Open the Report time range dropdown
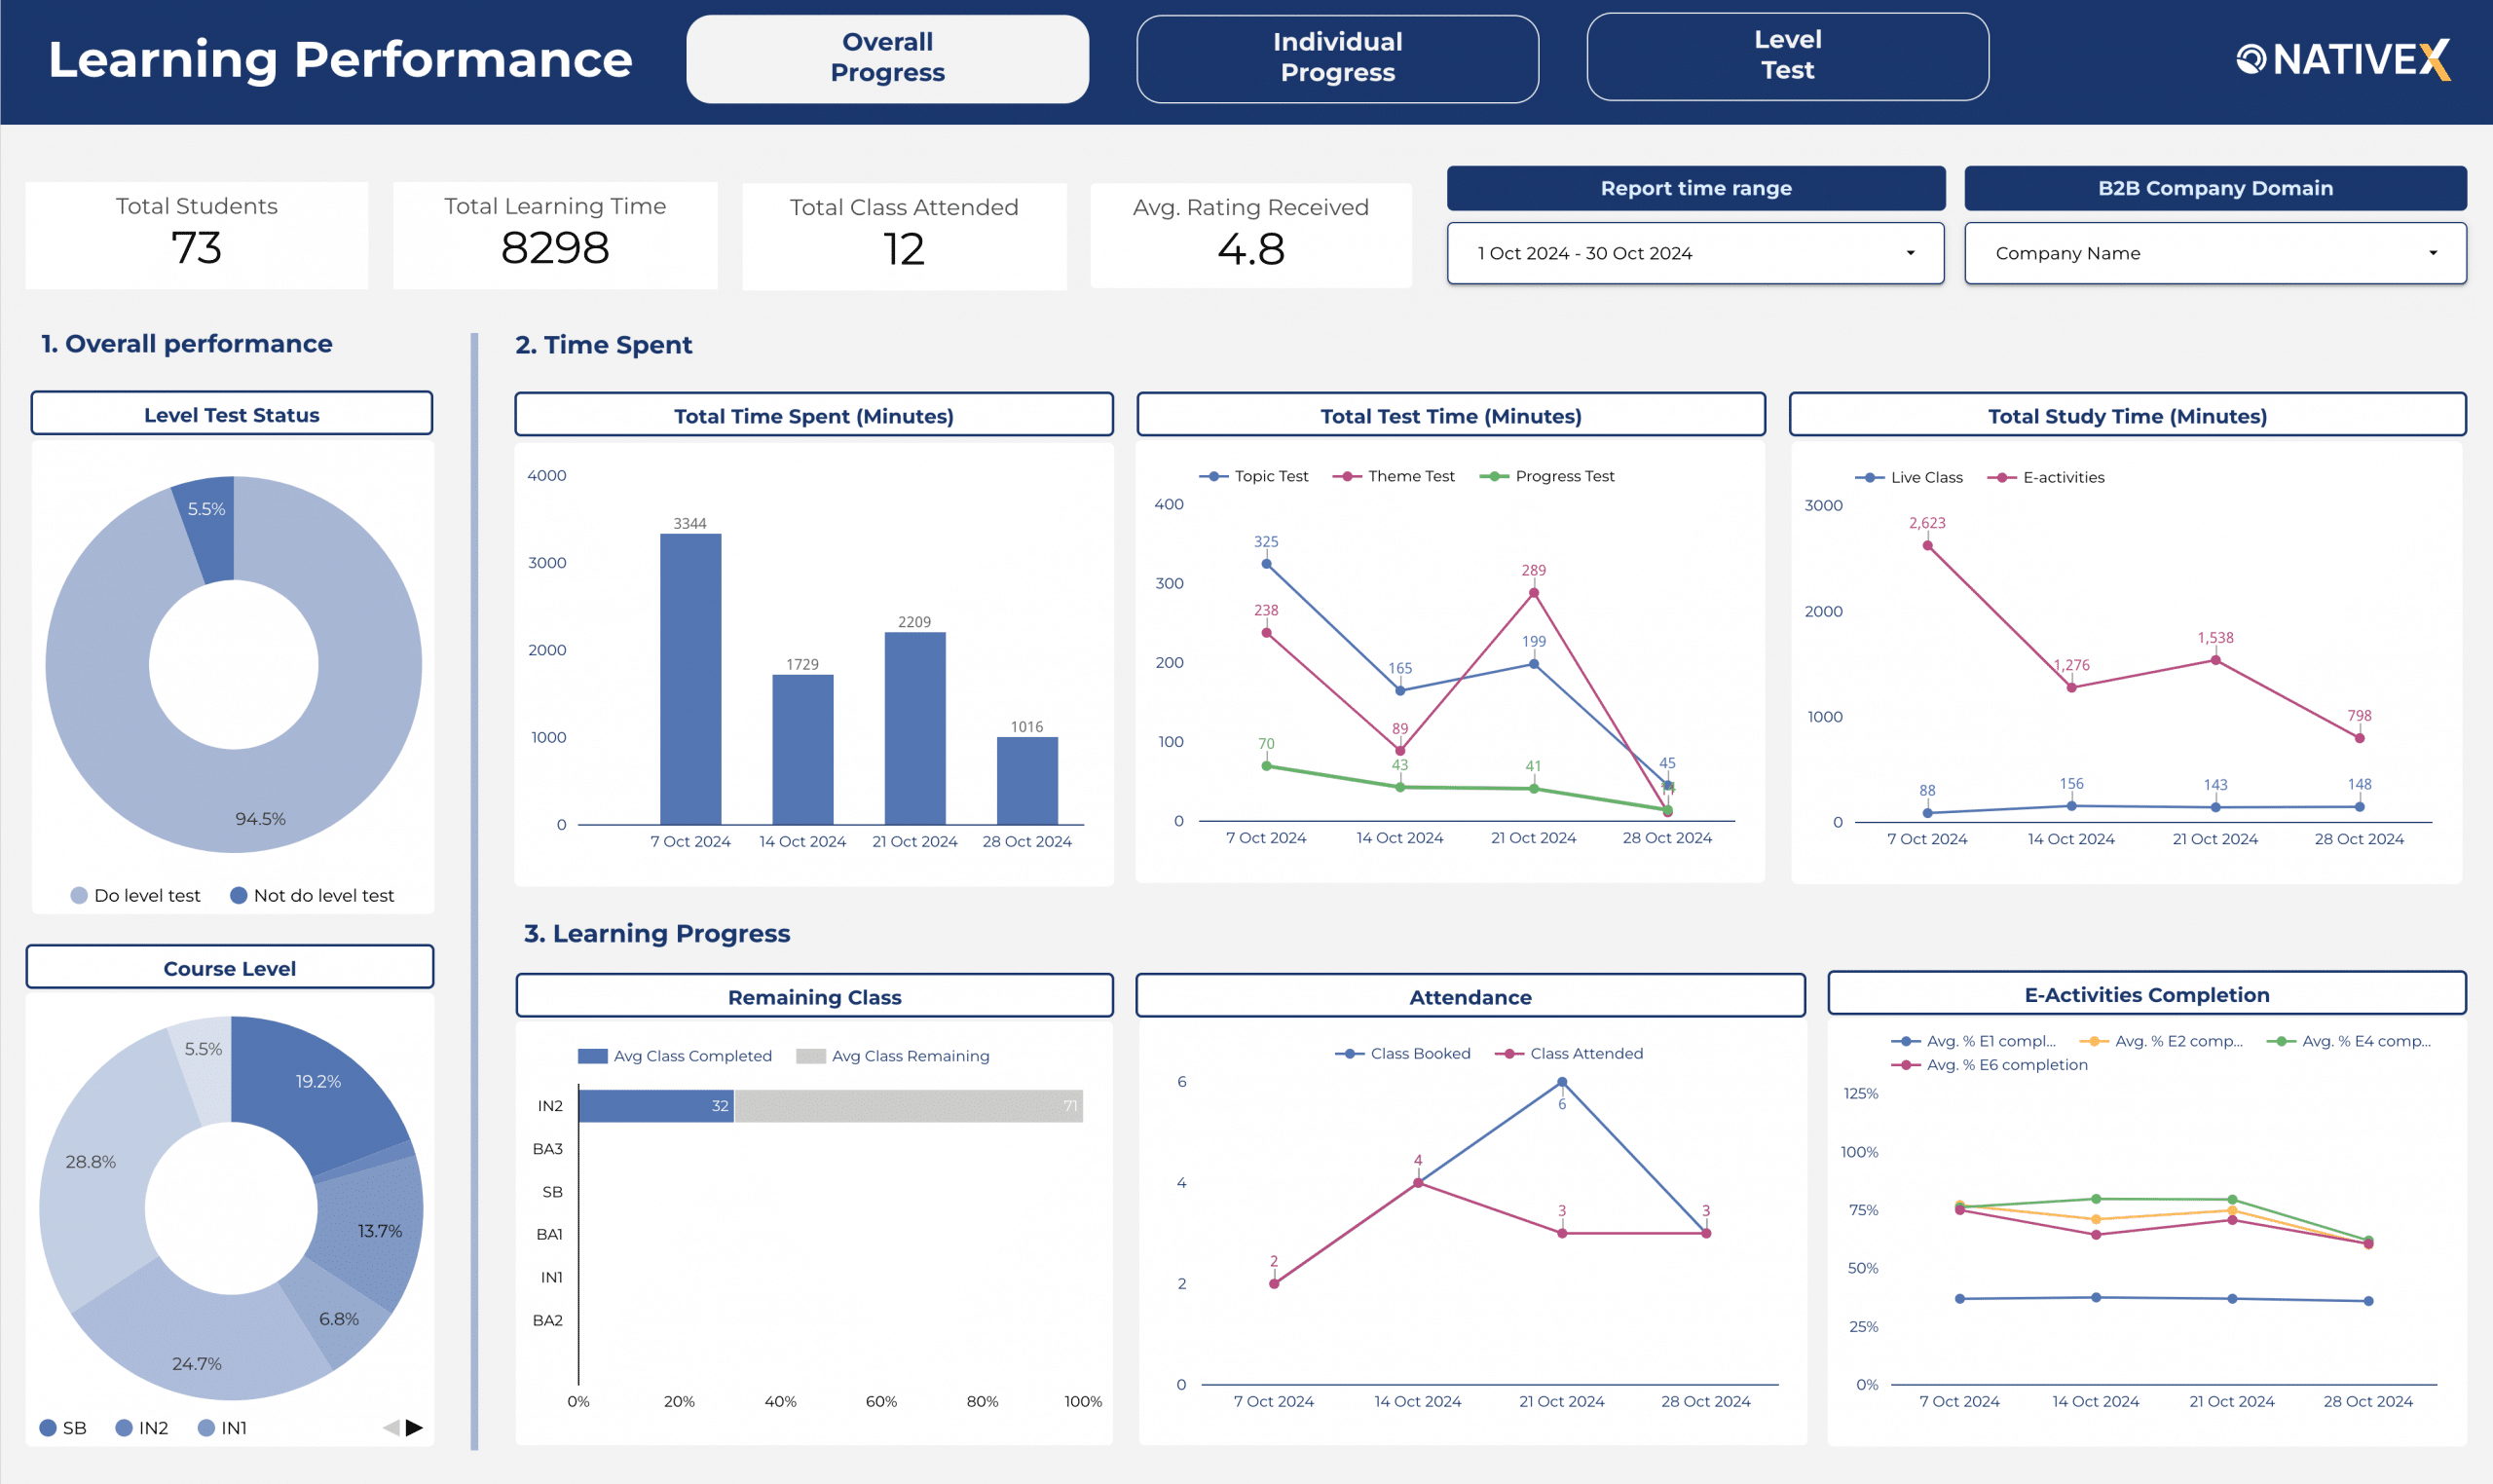Image resolution: width=2493 pixels, height=1484 pixels. 1695,253
